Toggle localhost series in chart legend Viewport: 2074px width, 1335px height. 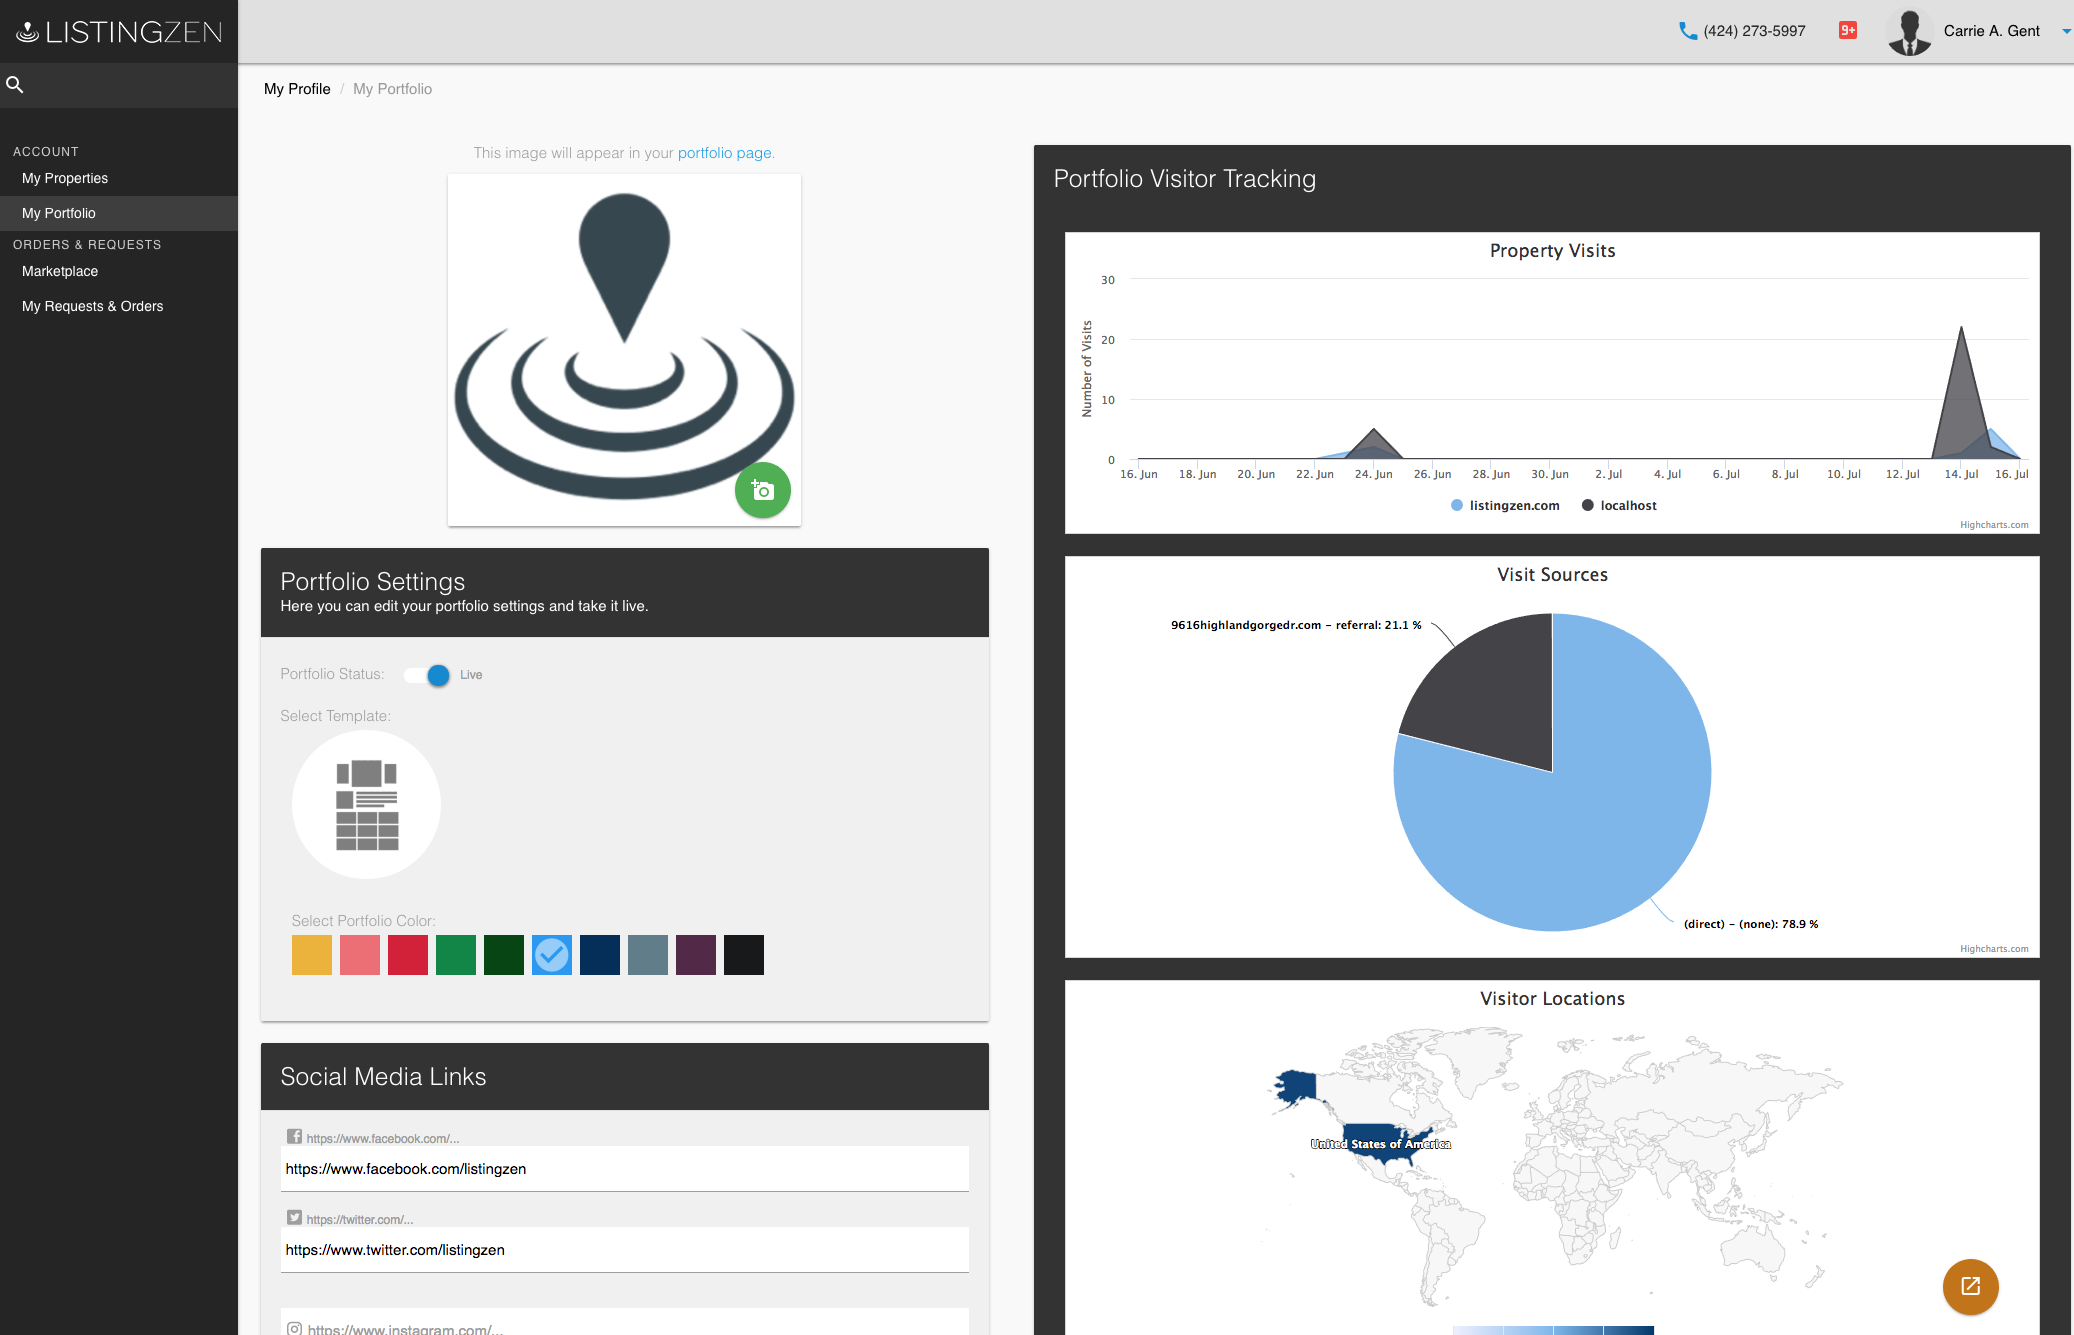[x=1619, y=506]
